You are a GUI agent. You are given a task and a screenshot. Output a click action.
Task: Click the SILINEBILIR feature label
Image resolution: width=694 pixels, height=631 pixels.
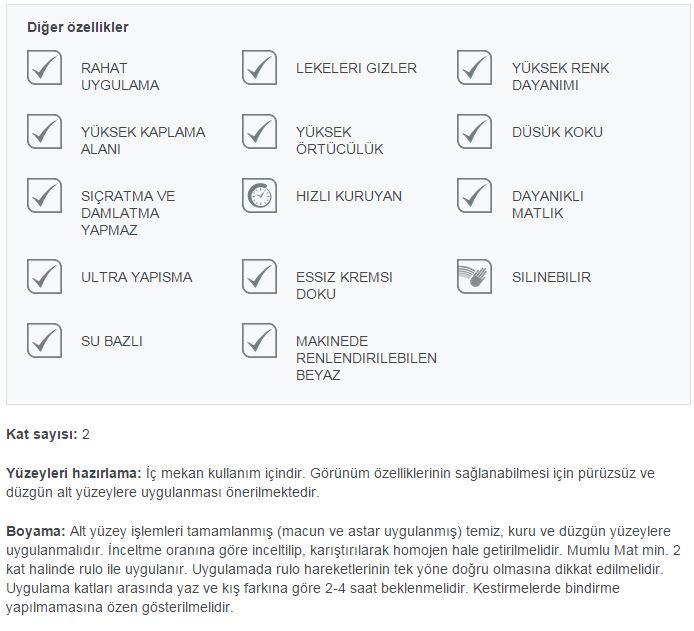tap(551, 277)
